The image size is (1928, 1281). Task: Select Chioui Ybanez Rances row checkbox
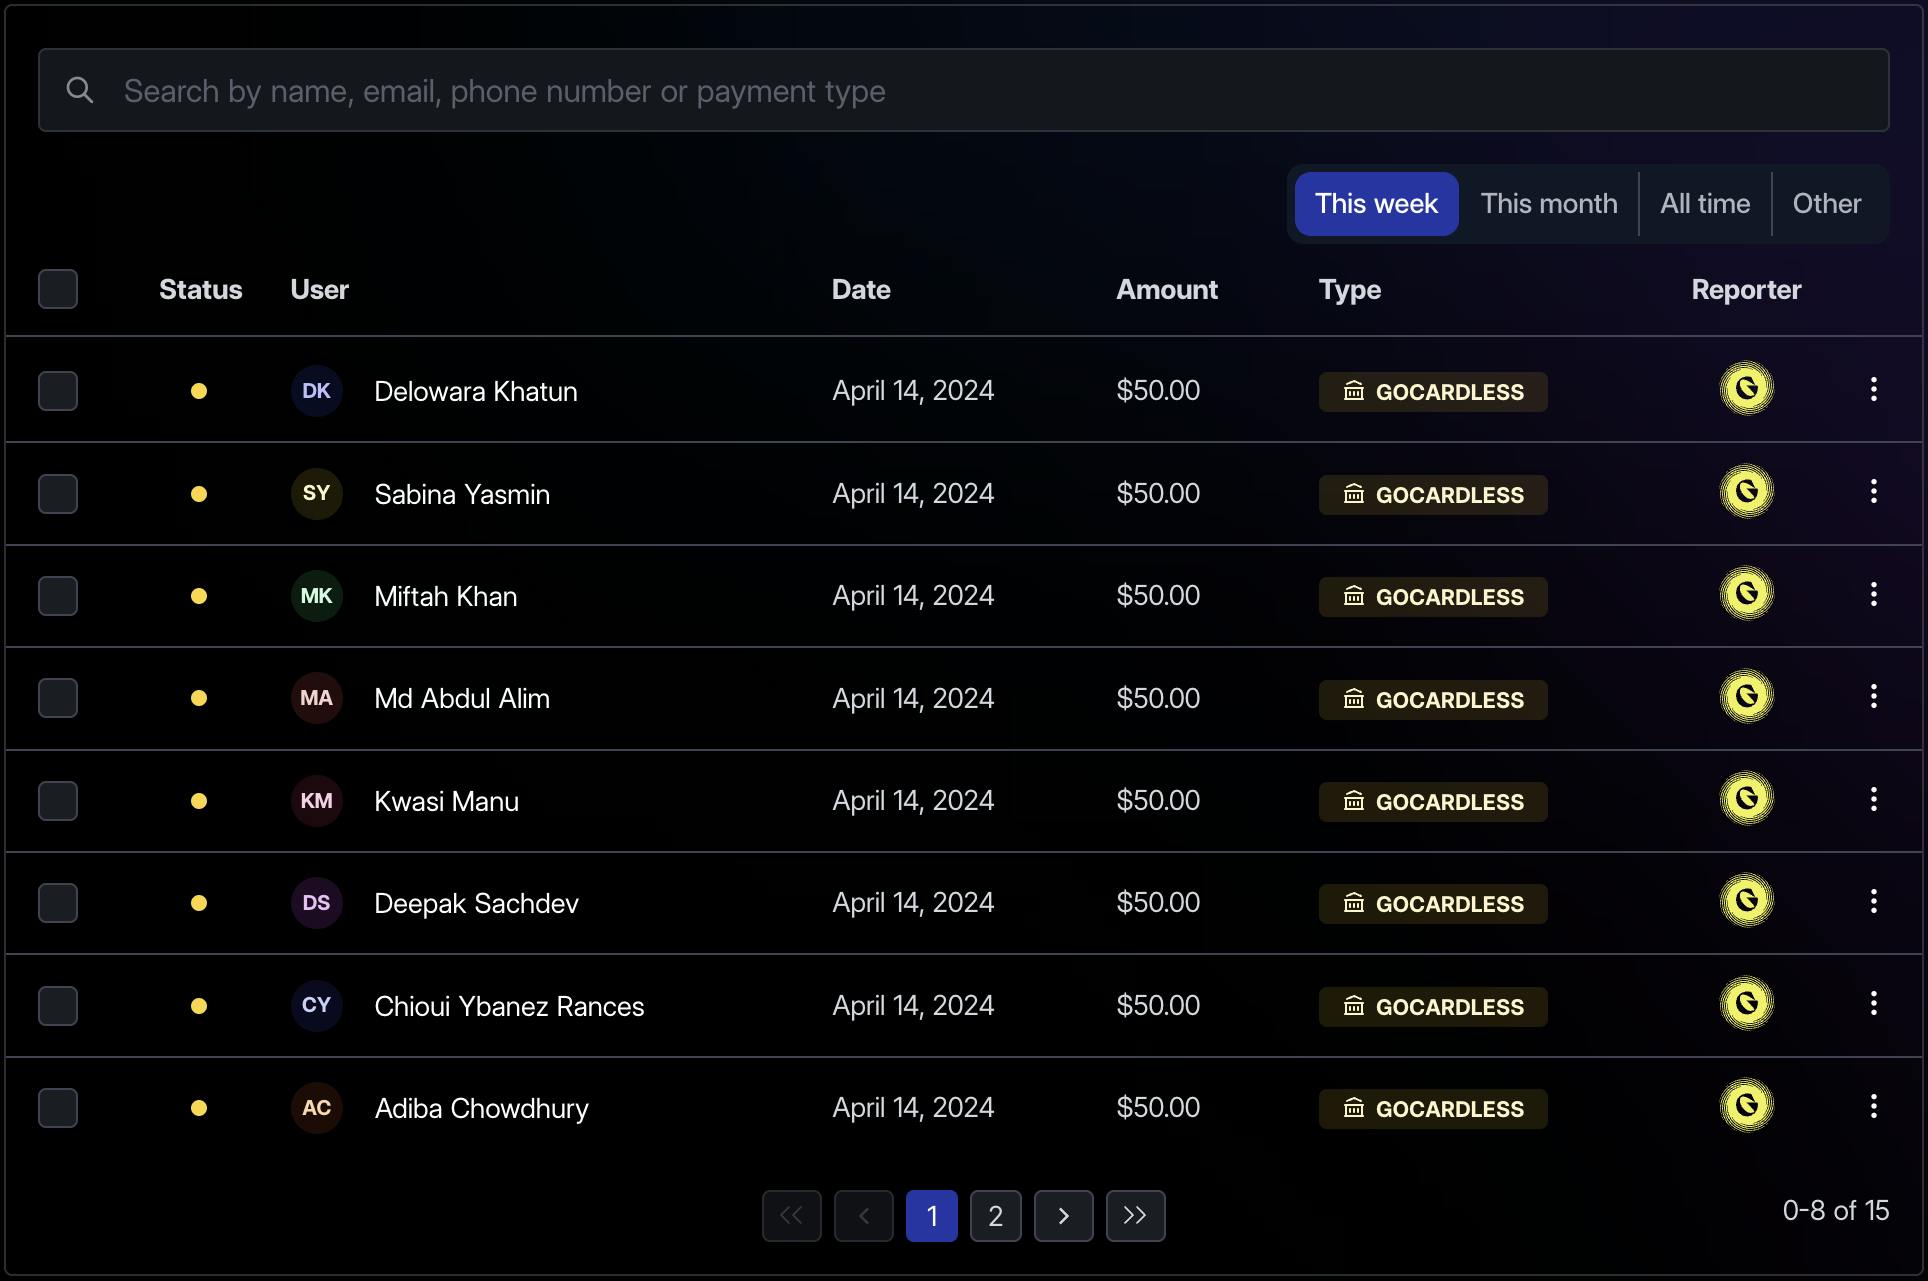point(58,1005)
